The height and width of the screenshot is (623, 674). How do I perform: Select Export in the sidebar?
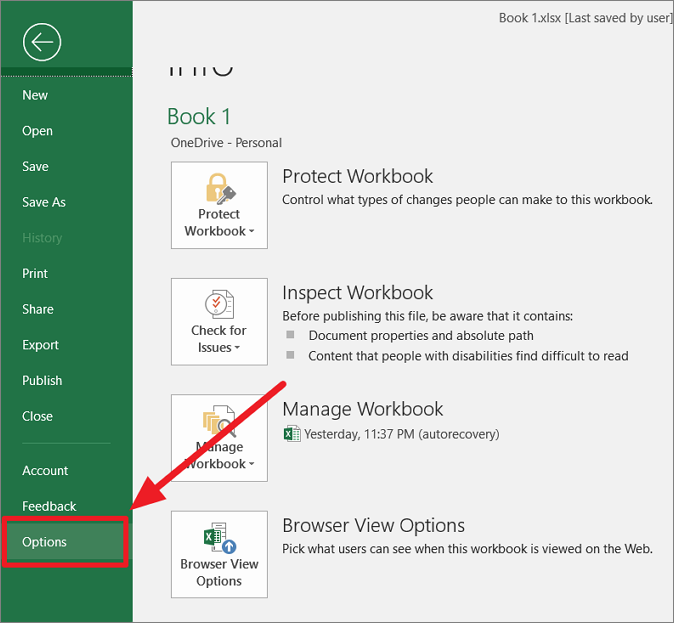(x=40, y=345)
